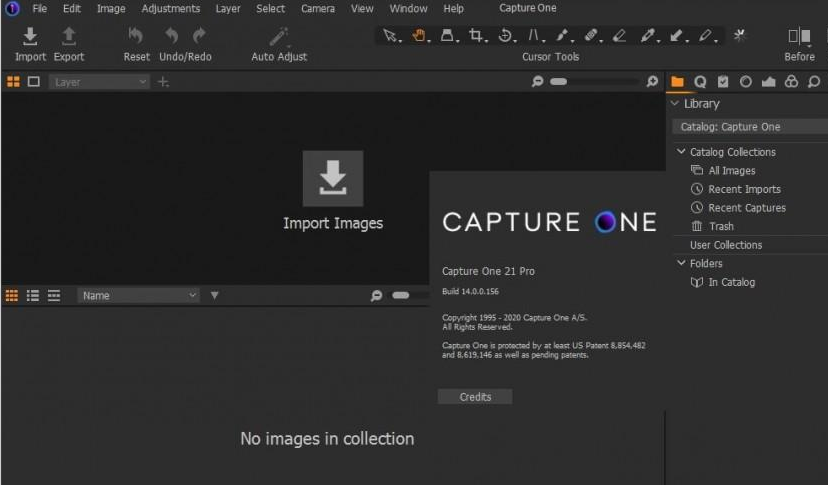Open the File menu
Image resolution: width=828 pixels, height=485 pixels.
[40, 8]
